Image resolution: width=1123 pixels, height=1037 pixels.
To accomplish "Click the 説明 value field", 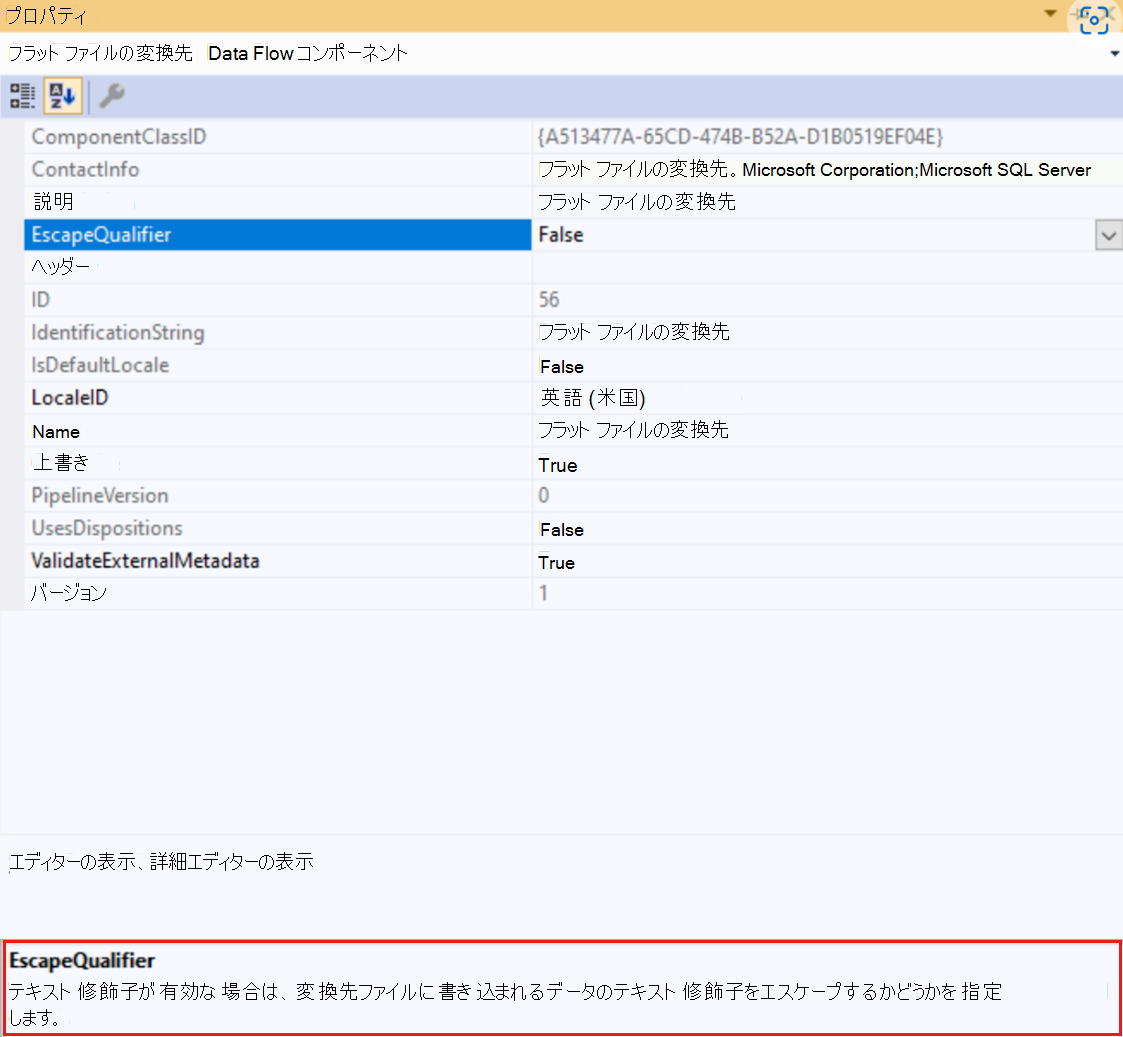I will (827, 202).
